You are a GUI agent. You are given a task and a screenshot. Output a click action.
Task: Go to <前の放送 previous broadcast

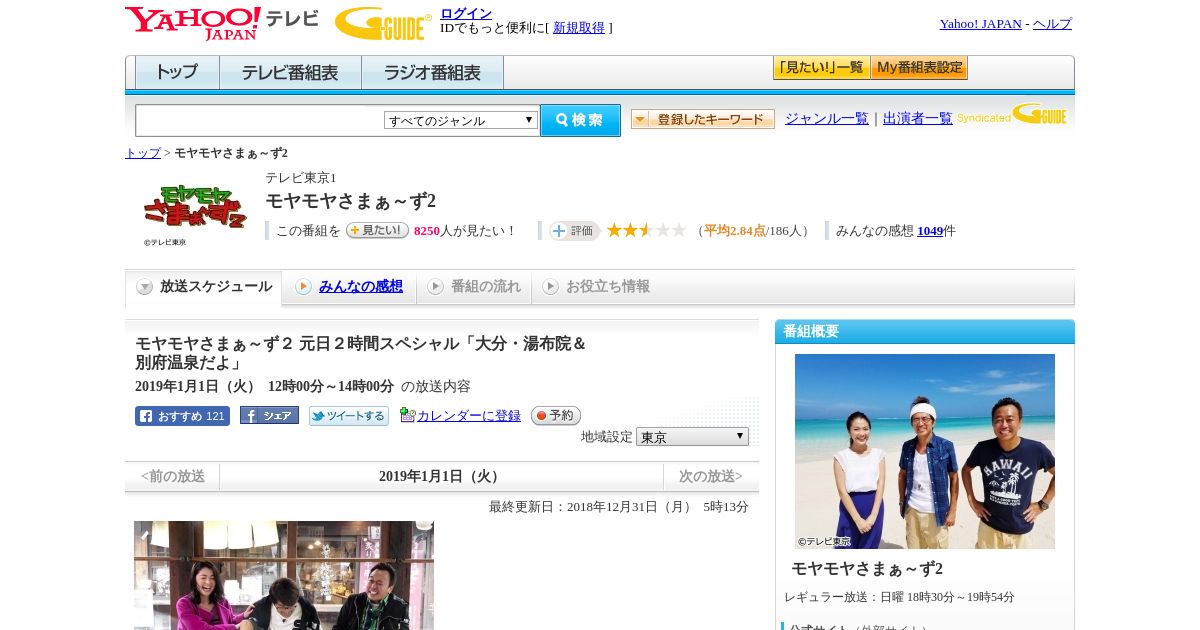[x=172, y=477]
